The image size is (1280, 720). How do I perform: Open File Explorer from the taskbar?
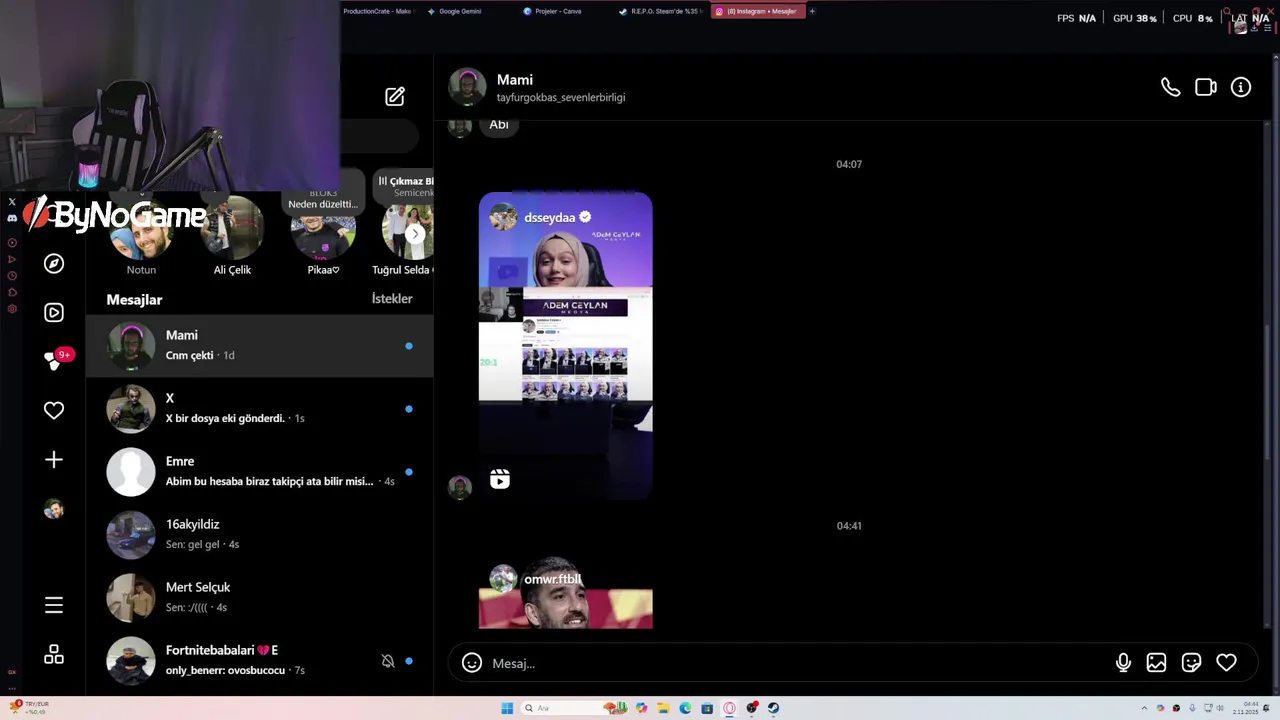(663, 708)
